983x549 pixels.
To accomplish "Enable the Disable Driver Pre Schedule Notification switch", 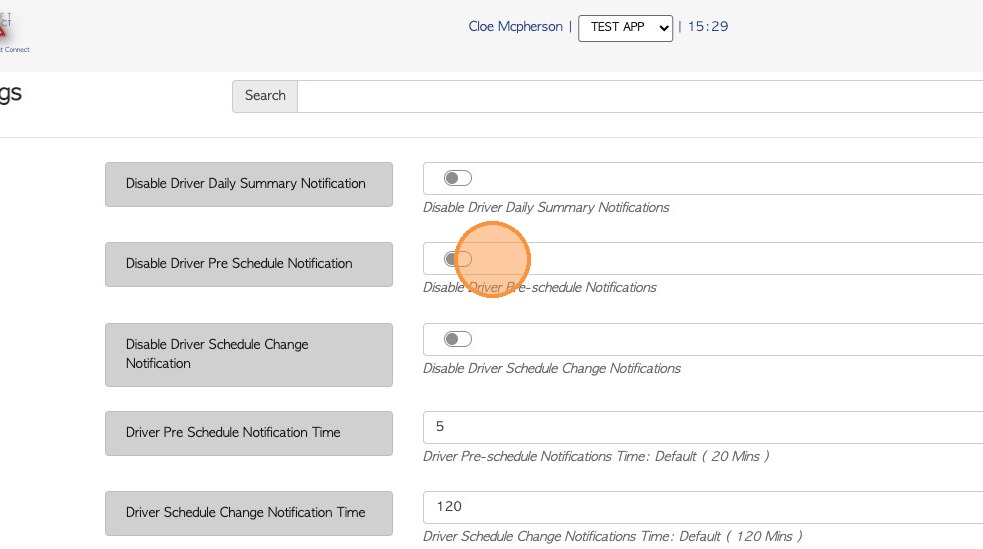I will pyautogui.click(x=458, y=259).
